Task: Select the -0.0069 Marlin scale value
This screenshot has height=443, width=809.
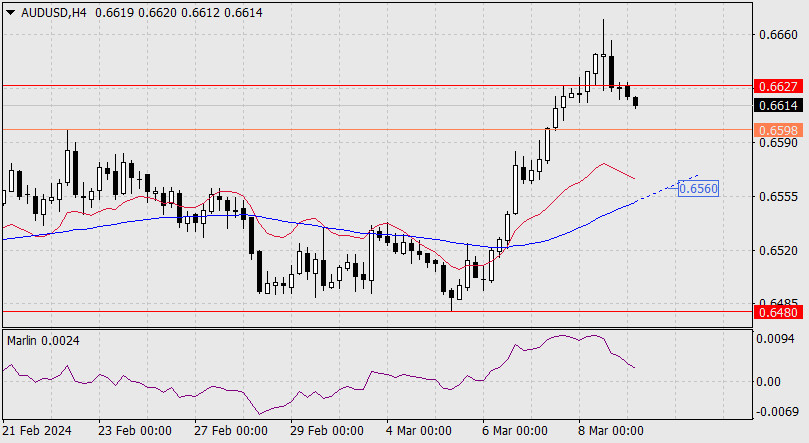Action: pyautogui.click(x=776, y=412)
